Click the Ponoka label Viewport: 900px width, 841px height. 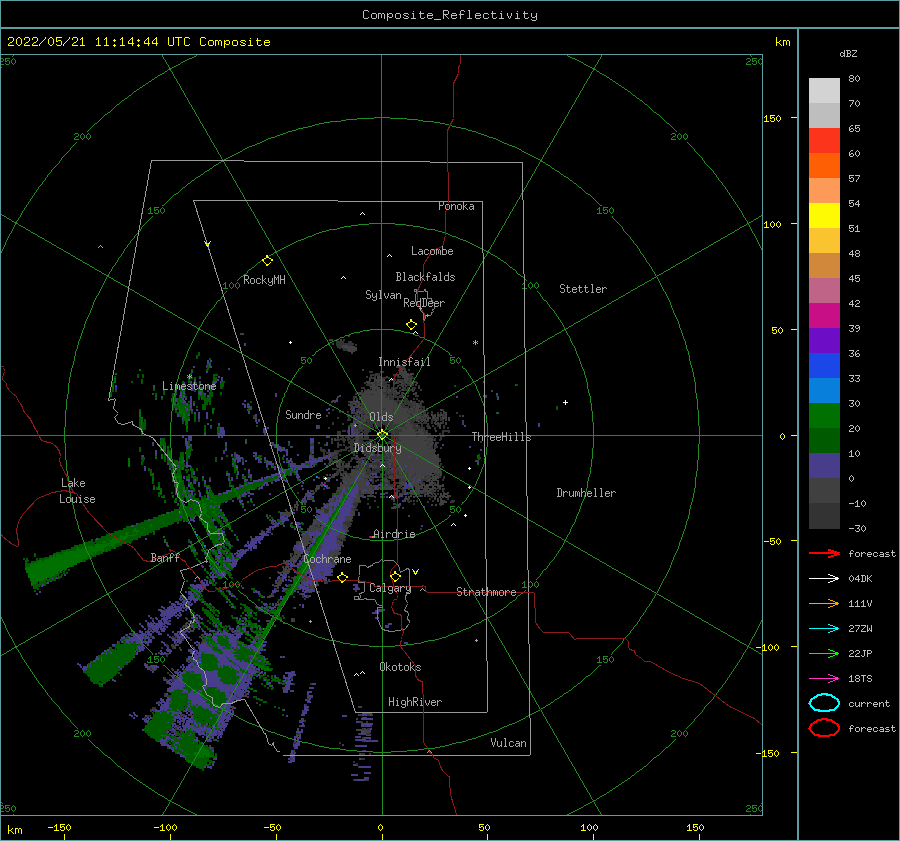coord(456,206)
